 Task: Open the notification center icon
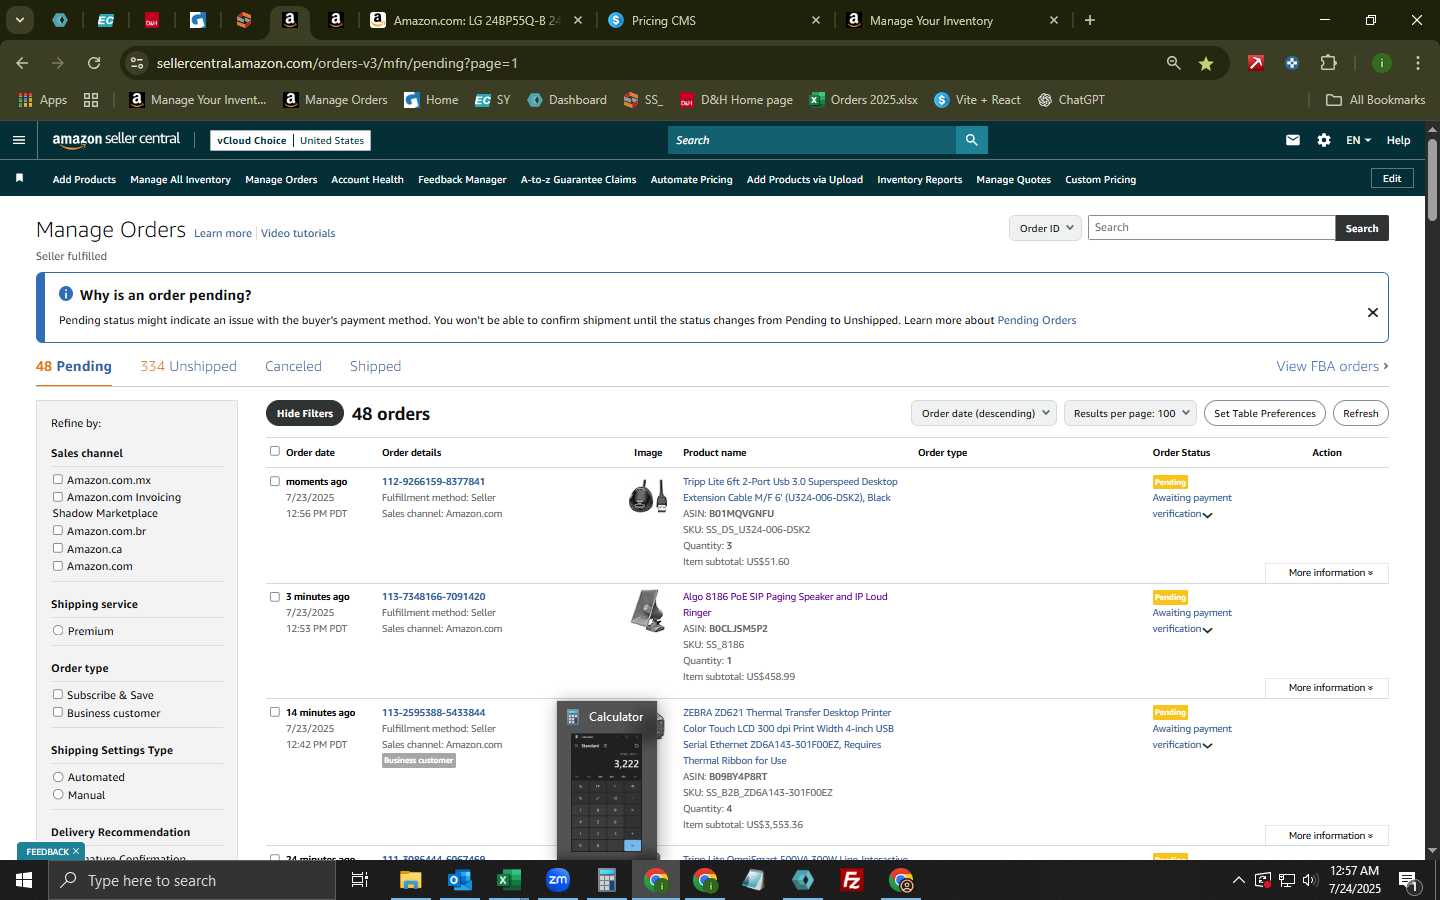pos(1408,881)
